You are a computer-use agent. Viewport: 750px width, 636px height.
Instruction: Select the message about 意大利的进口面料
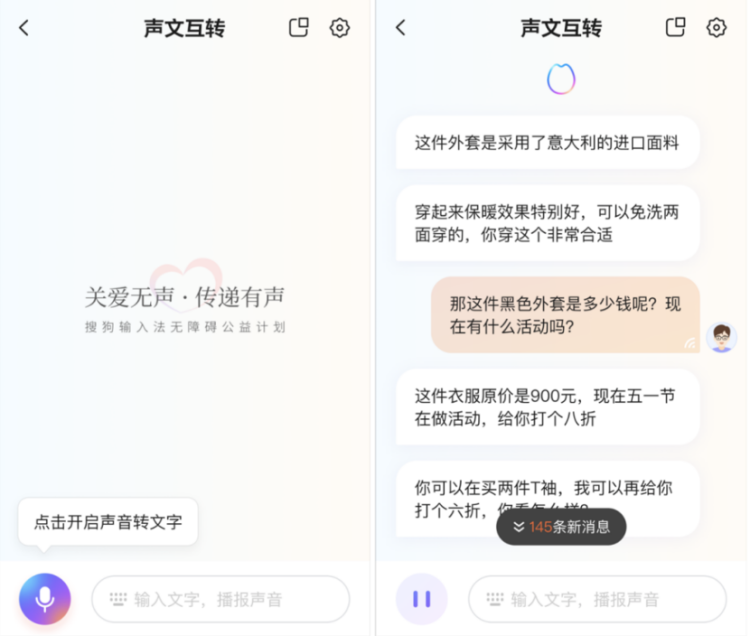click(548, 143)
